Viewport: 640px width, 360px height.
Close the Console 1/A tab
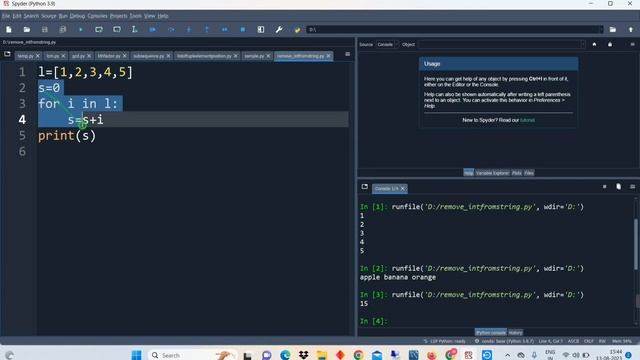point(402,189)
